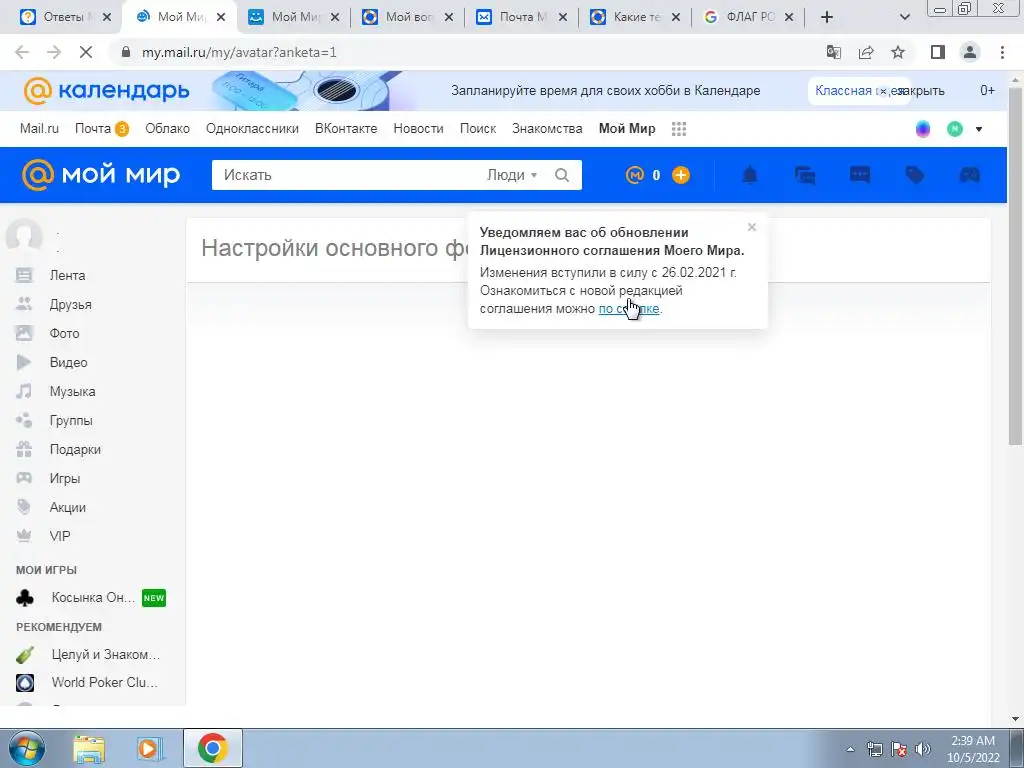Viewport: 1024px width, 768px height.
Task: Open Windows Explorer from taskbar
Action: 88,749
